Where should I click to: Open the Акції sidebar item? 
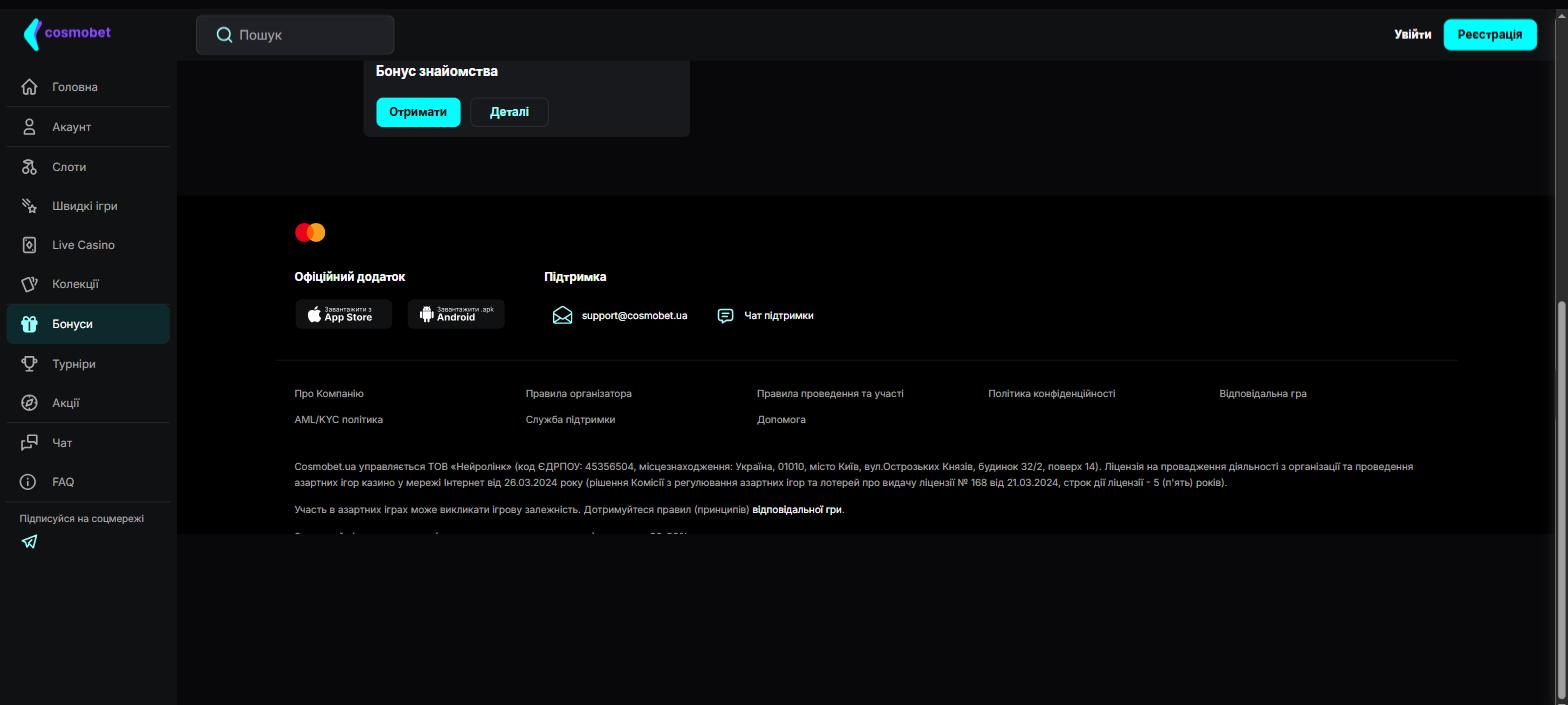click(x=88, y=403)
